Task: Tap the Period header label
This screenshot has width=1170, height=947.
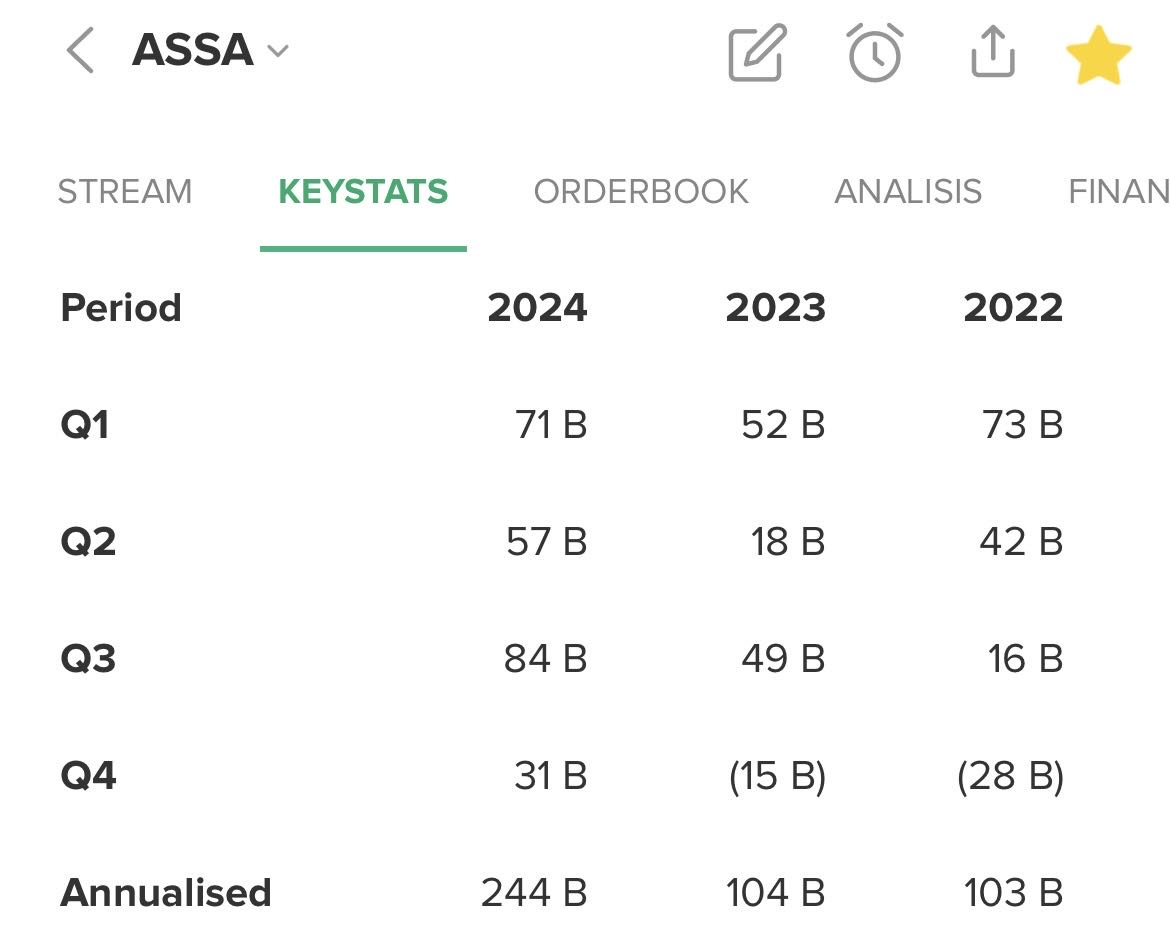Action: [x=121, y=308]
